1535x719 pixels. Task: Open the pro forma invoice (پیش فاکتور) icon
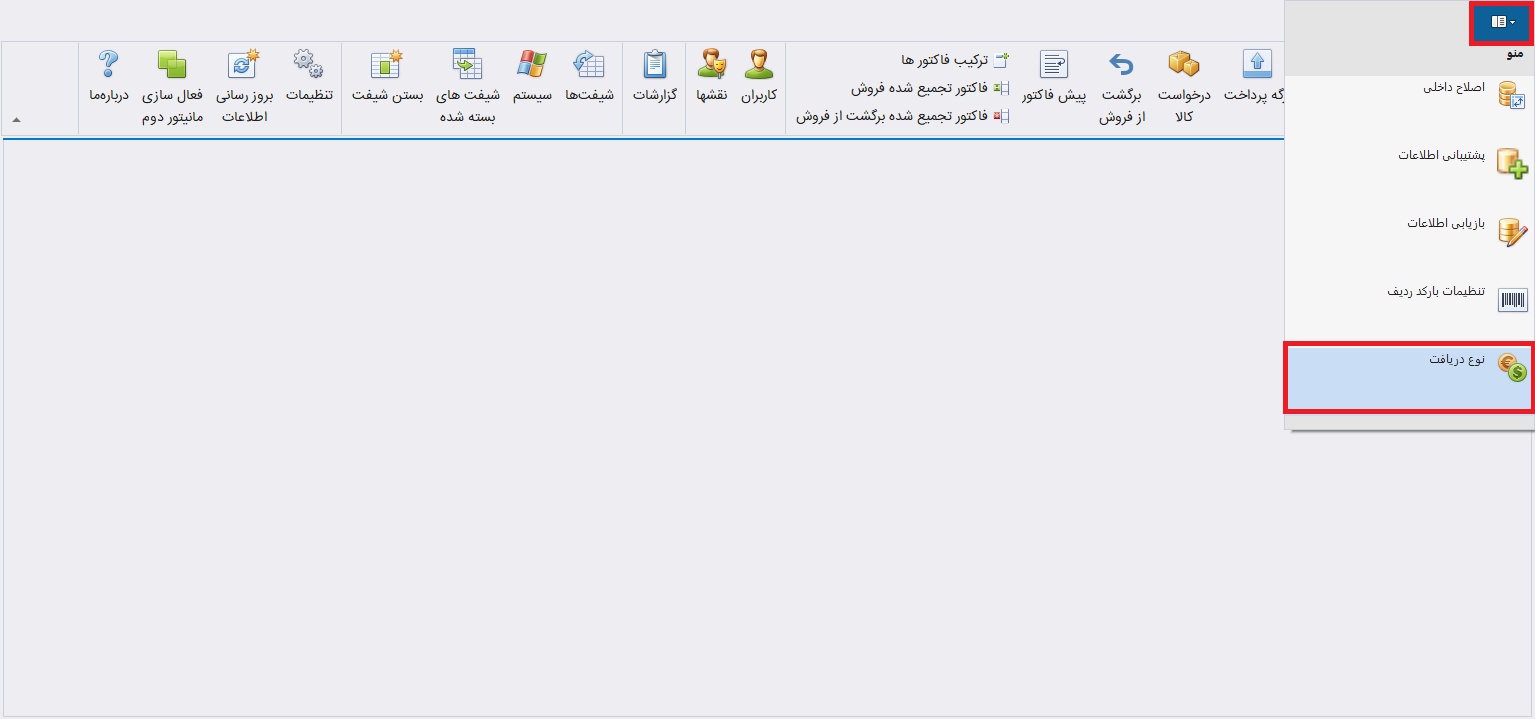coord(1053,66)
